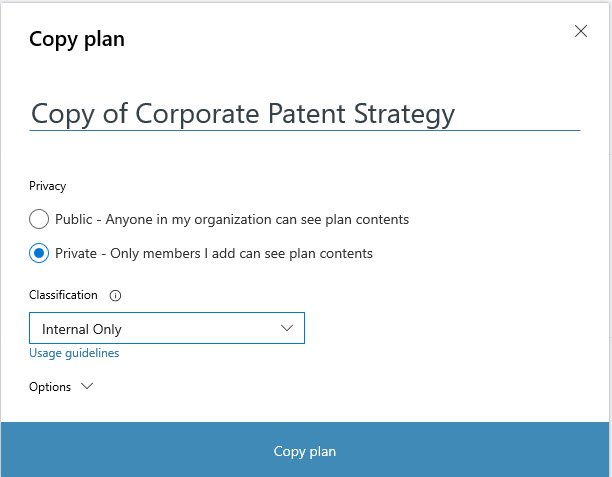The height and width of the screenshot is (477, 612).
Task: Click the Copy plan dialog title
Action: click(77, 40)
